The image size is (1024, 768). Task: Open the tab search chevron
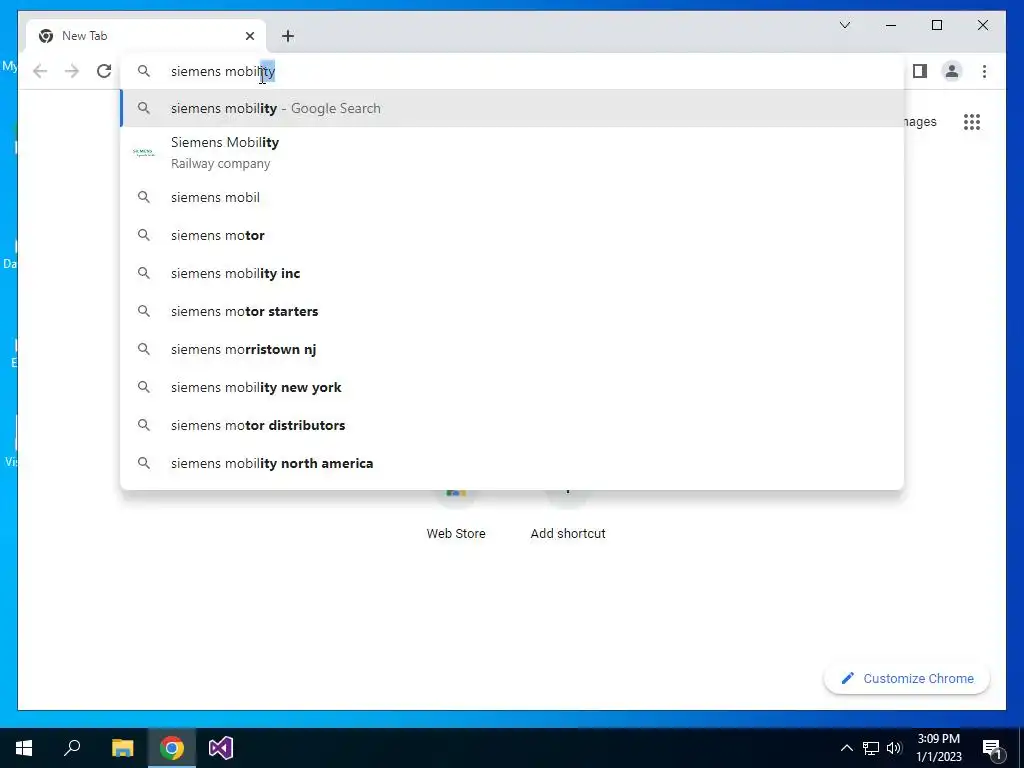point(844,25)
